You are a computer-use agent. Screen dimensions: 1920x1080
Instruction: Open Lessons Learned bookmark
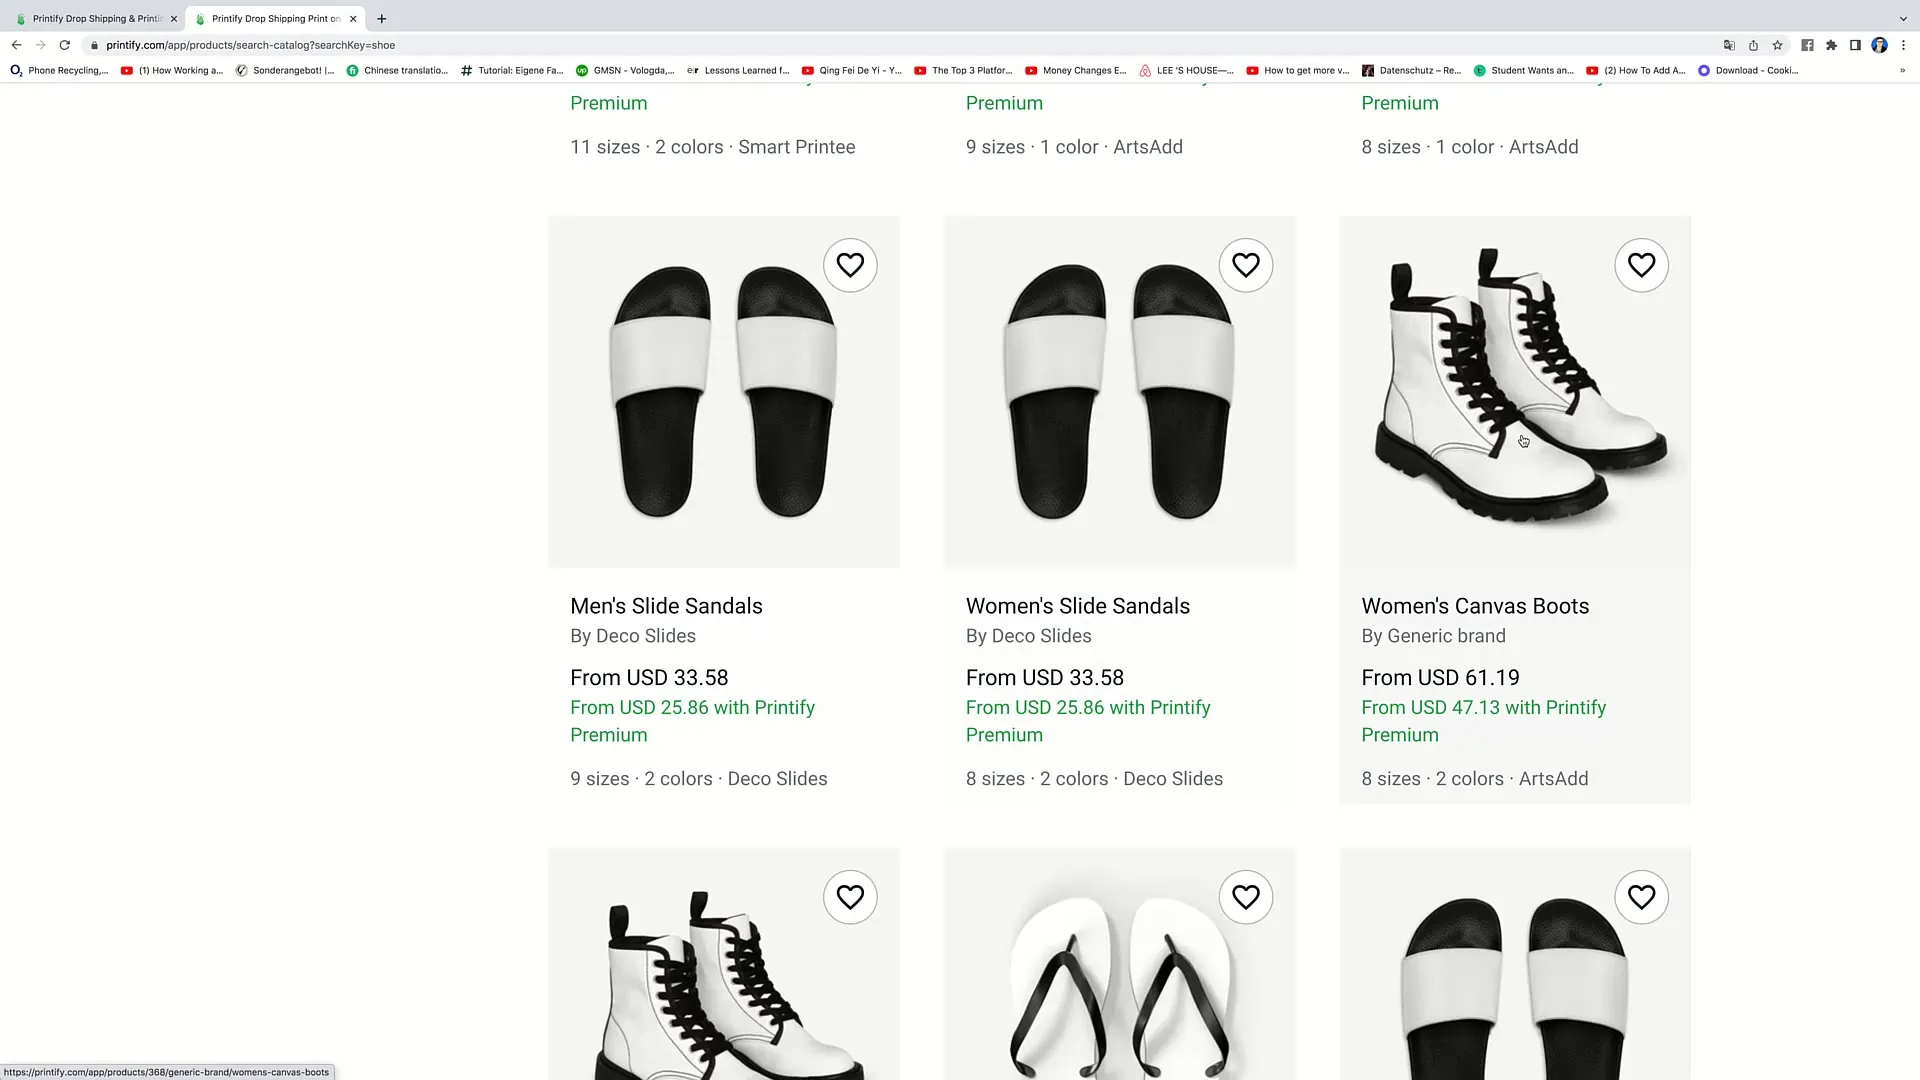[738, 70]
